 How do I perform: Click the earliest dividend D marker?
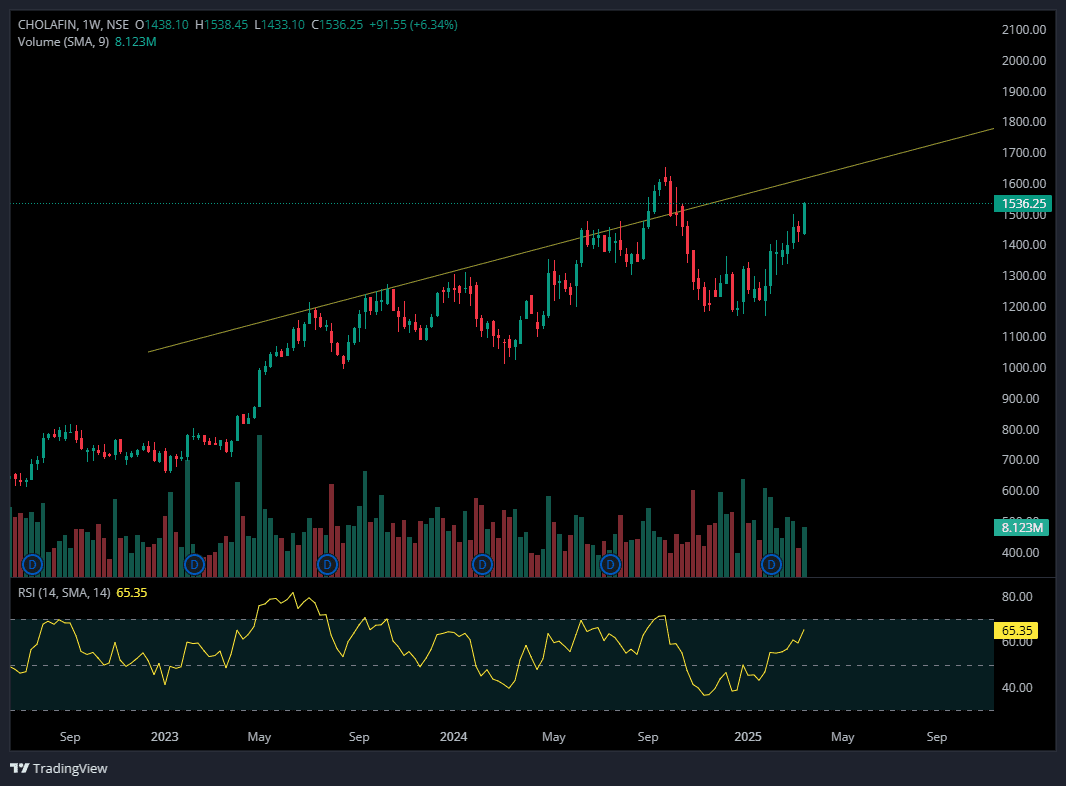[33, 564]
